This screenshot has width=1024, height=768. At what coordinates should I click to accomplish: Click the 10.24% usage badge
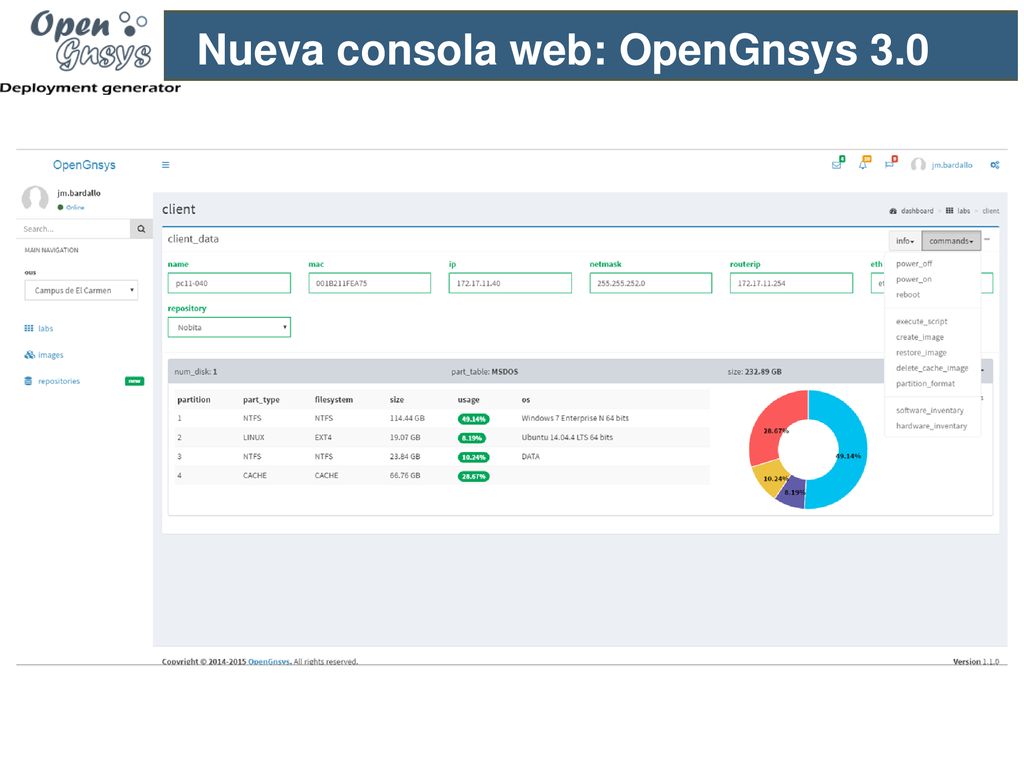click(x=473, y=457)
